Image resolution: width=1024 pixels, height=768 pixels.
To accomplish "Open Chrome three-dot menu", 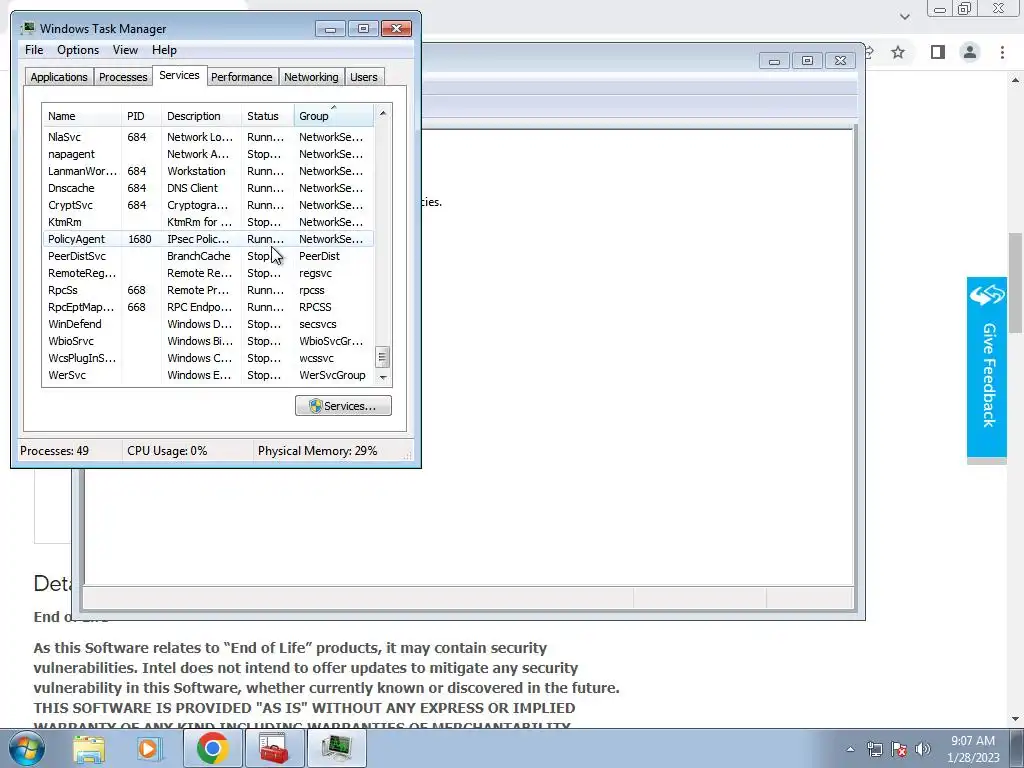I will click(x=1002, y=52).
